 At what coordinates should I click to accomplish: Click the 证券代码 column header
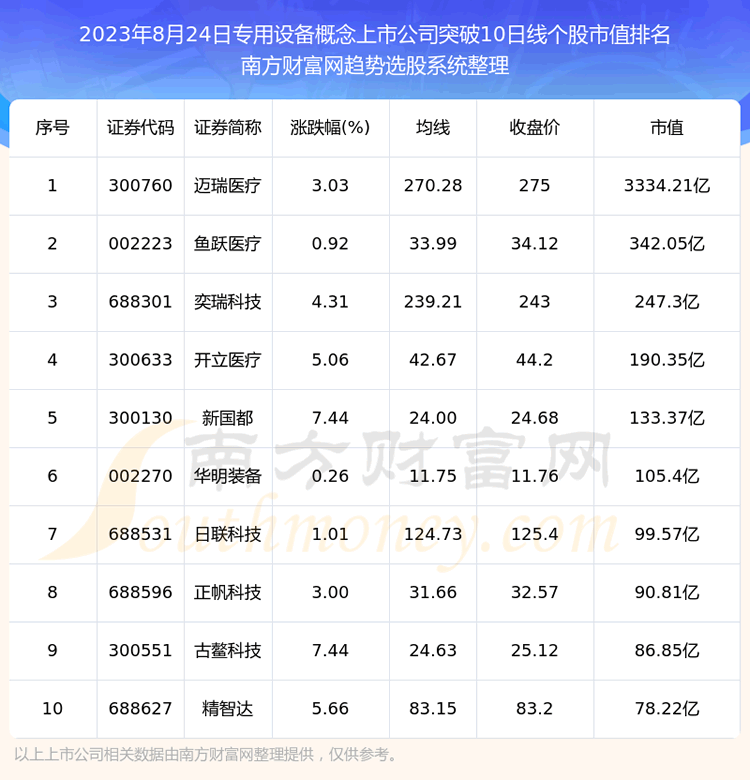point(141,128)
